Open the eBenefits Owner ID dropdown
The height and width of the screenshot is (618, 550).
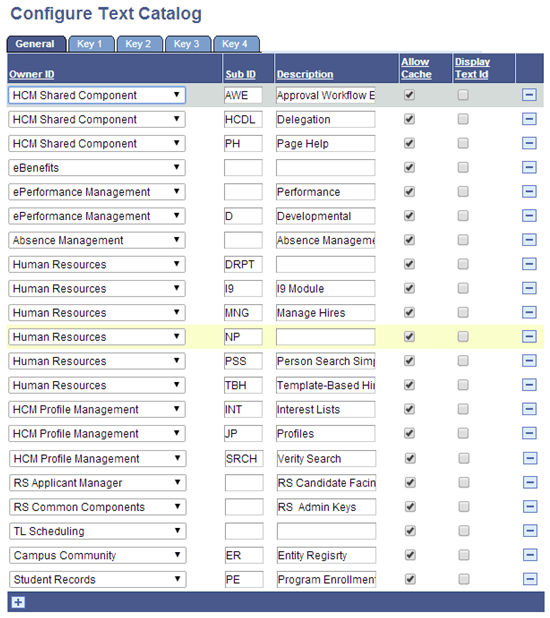click(x=97, y=168)
